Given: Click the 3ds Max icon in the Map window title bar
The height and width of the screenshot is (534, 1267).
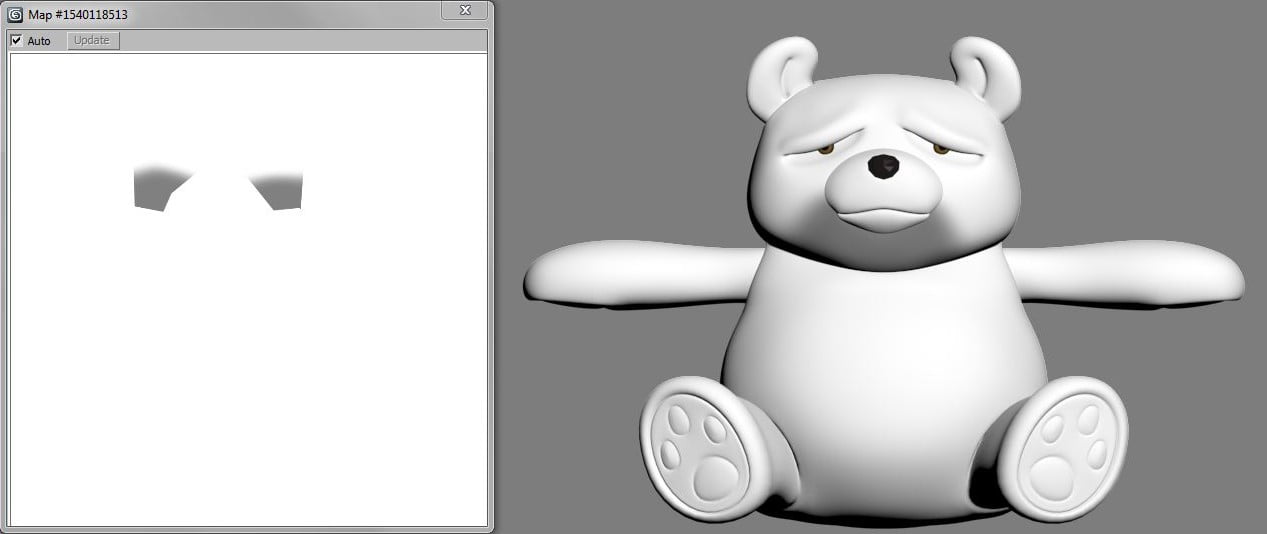Looking at the screenshot, I should (15, 14).
